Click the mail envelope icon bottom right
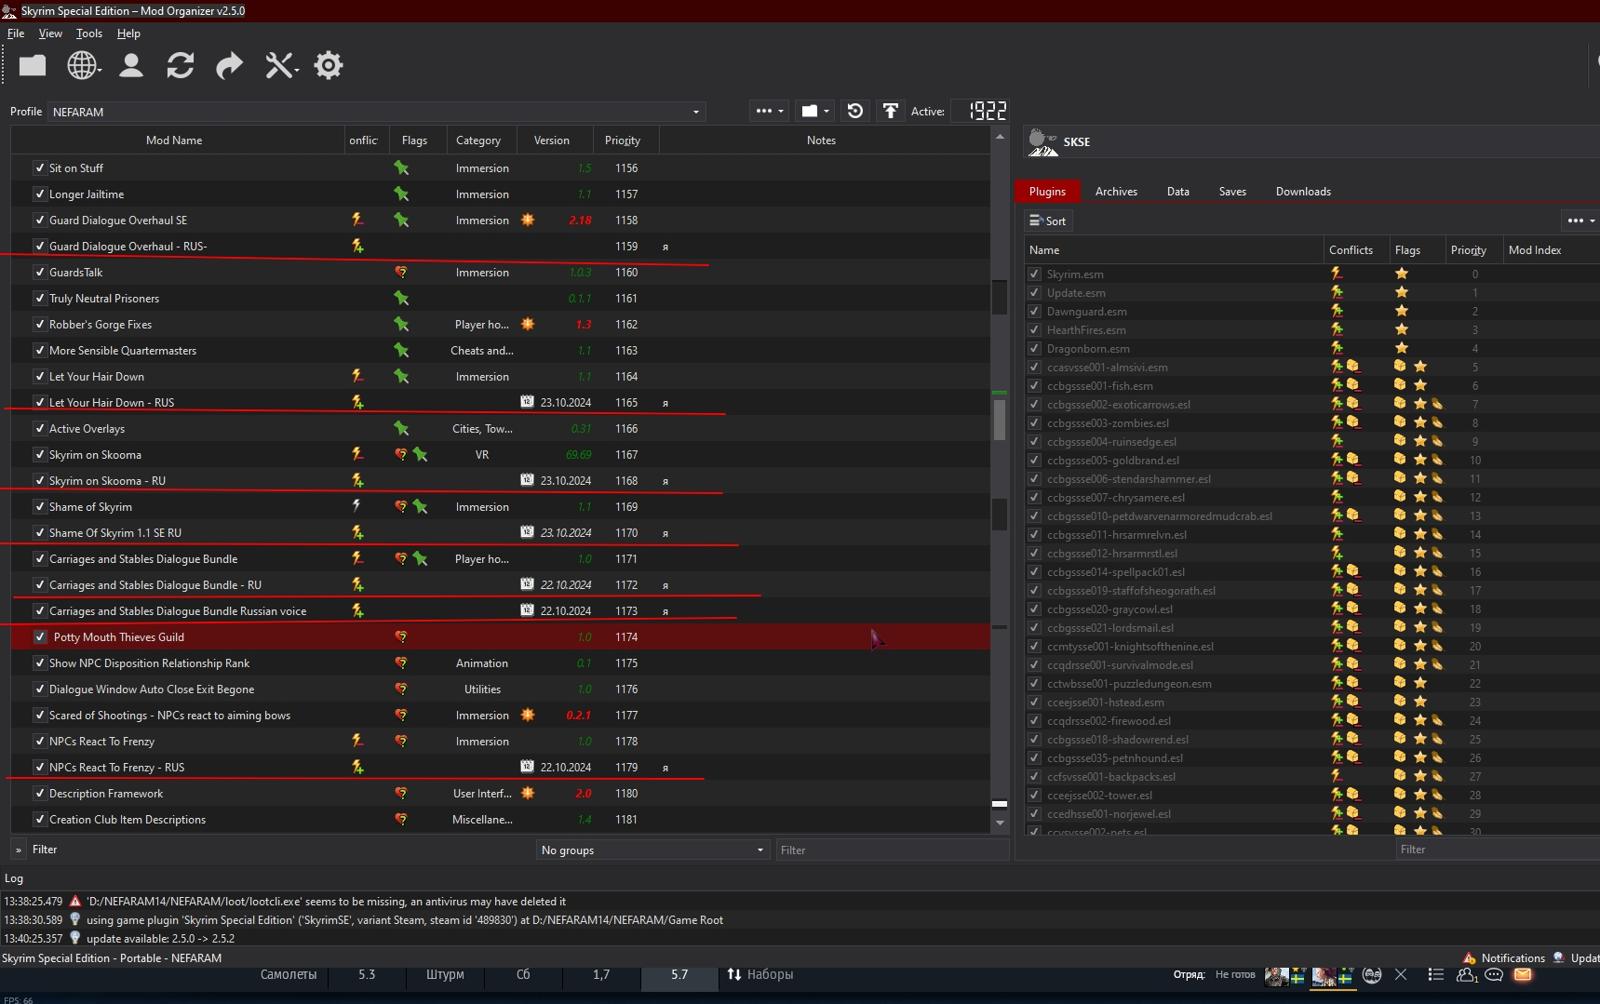The height and width of the screenshot is (1004, 1600). pos(1522,975)
